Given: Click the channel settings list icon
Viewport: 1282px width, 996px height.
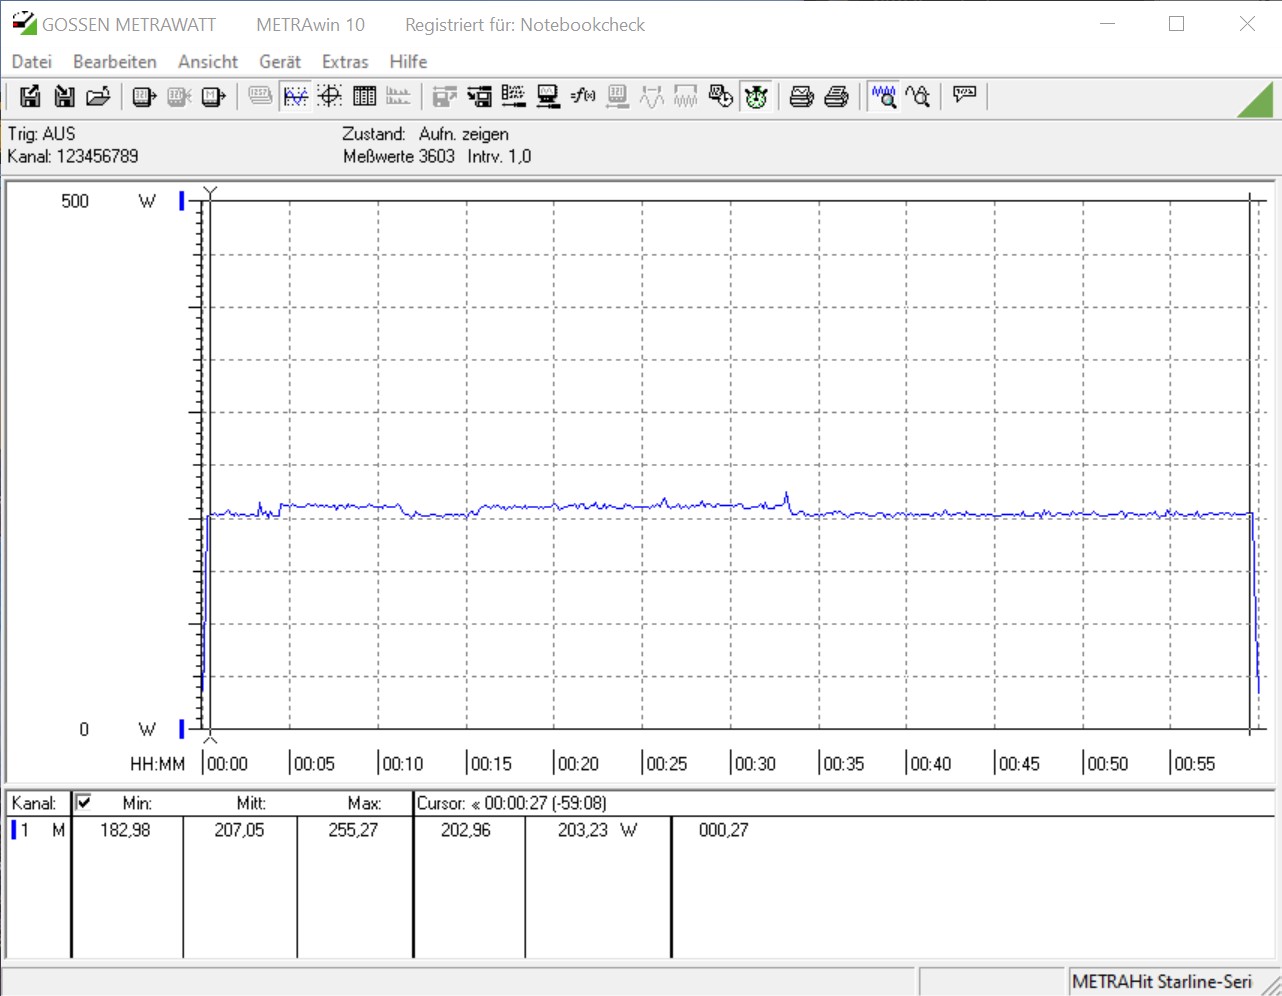Looking at the screenshot, I should pyautogui.click(x=513, y=96).
